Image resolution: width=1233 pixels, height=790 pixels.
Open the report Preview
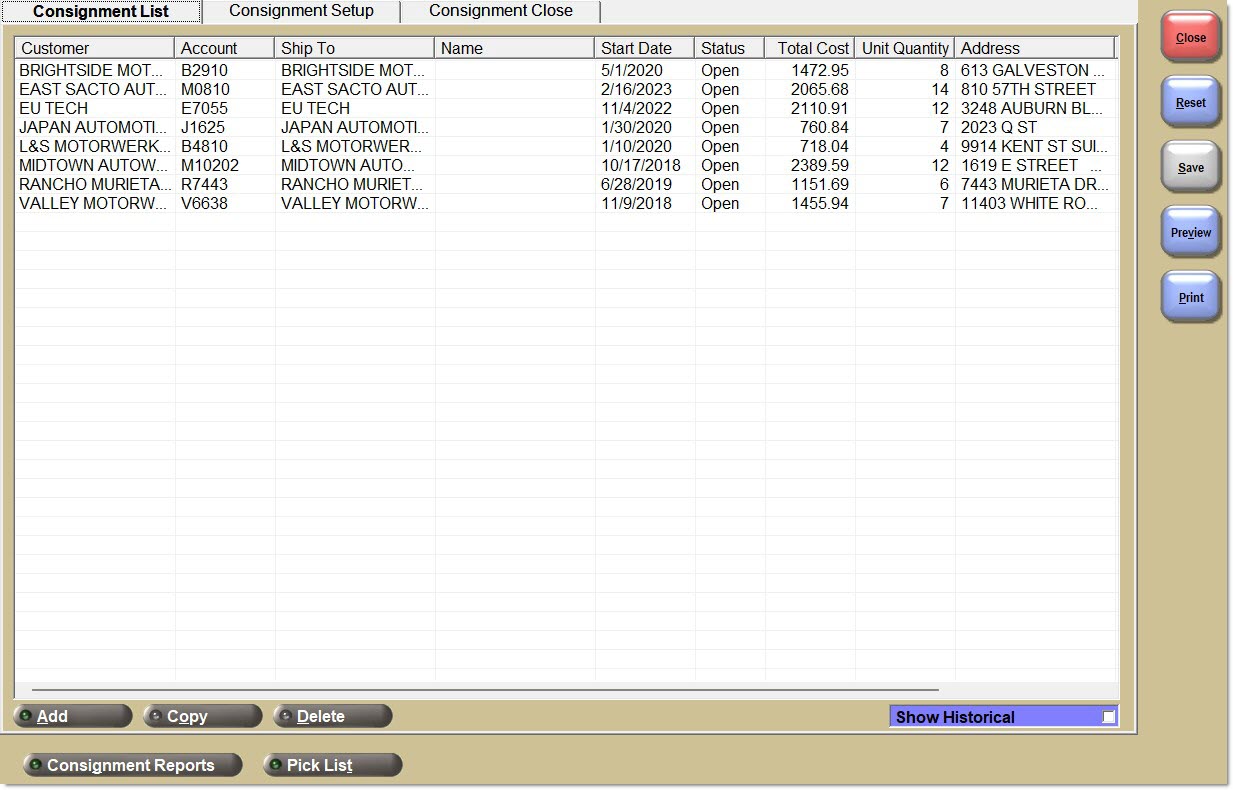tap(1190, 233)
